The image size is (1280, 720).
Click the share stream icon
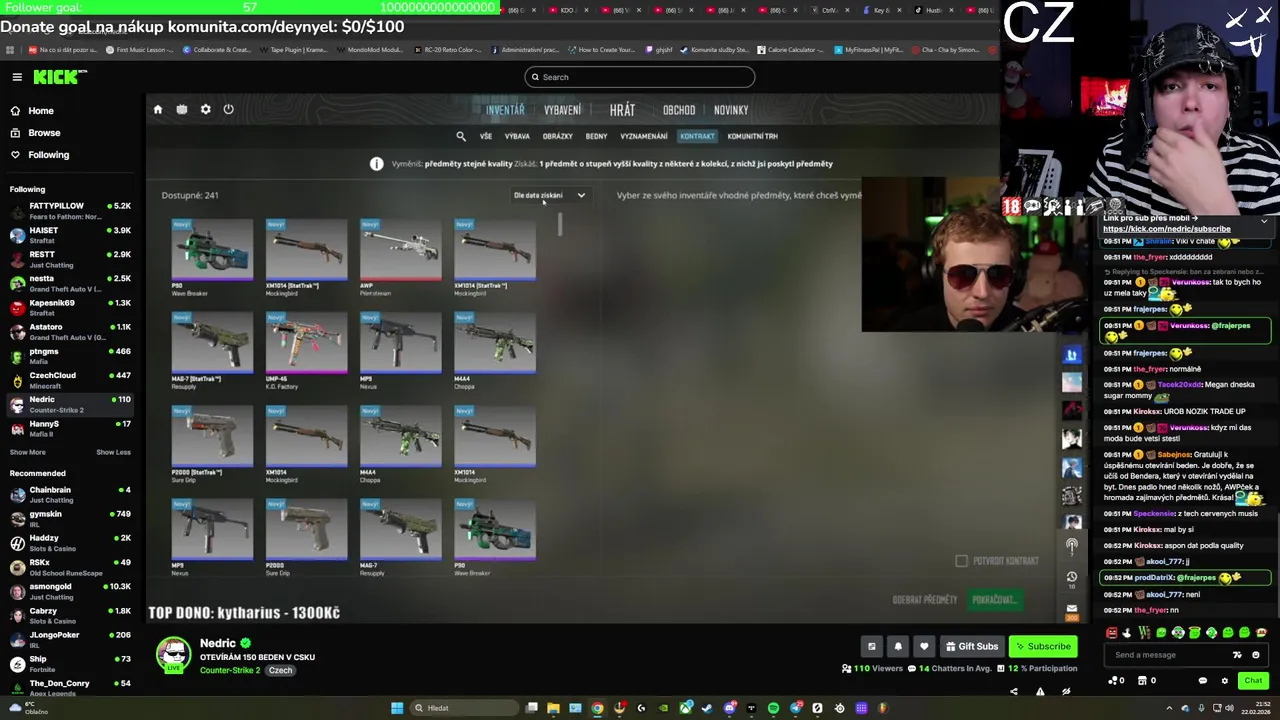click(1013, 691)
